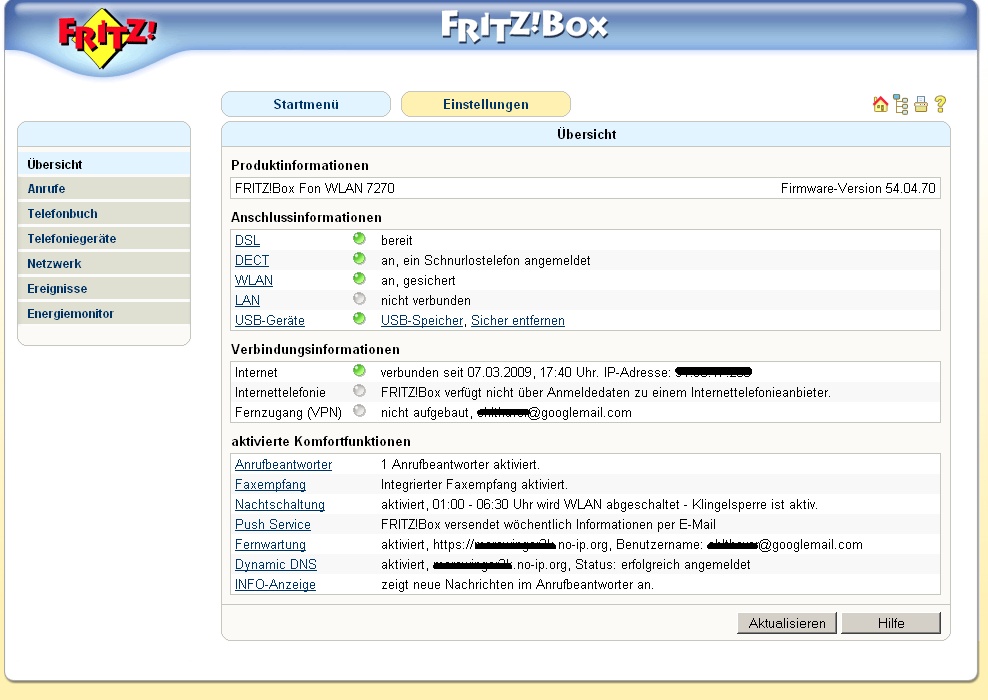Screen dimensions: 988x700
Task: Open the Anrufbeantworter link
Action: click(284, 464)
